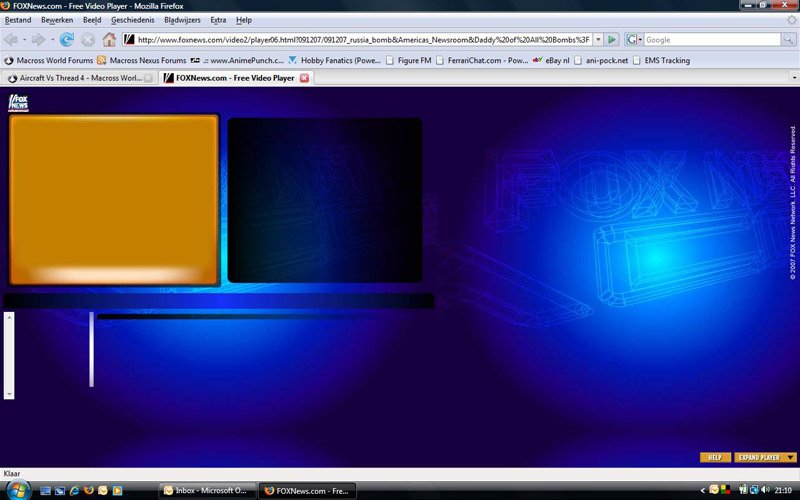Click the network connection tray icon

pyautogui.click(x=754, y=490)
